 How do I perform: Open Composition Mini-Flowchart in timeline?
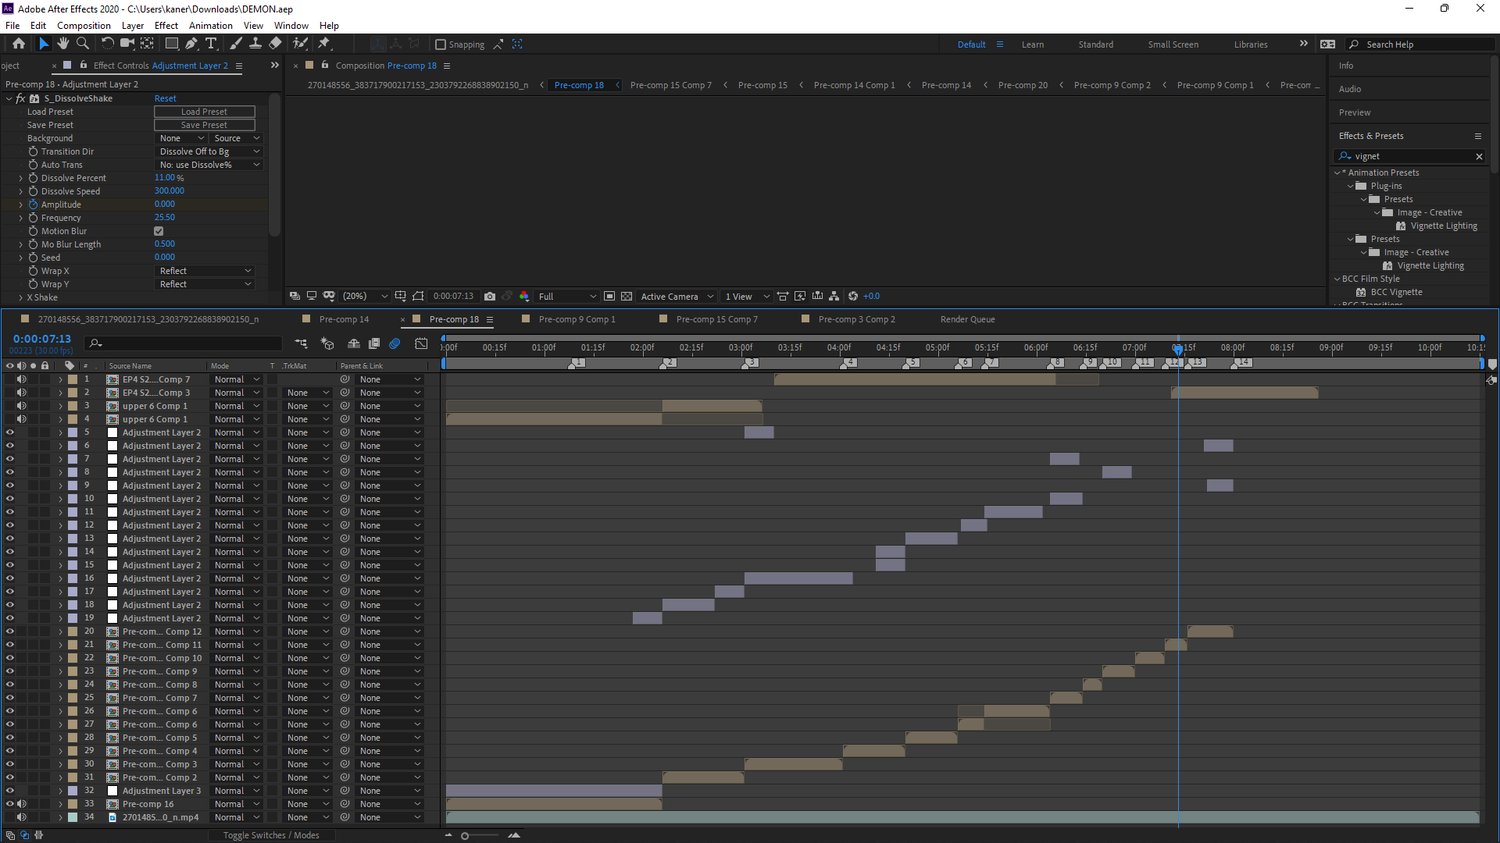(301, 344)
